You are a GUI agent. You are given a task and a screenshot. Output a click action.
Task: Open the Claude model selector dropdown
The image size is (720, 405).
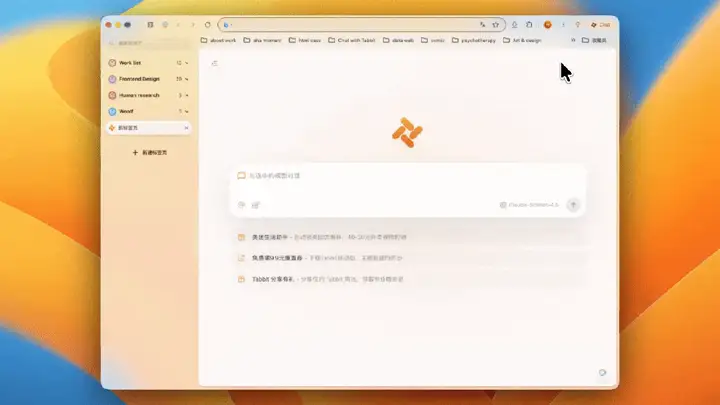tap(529, 205)
